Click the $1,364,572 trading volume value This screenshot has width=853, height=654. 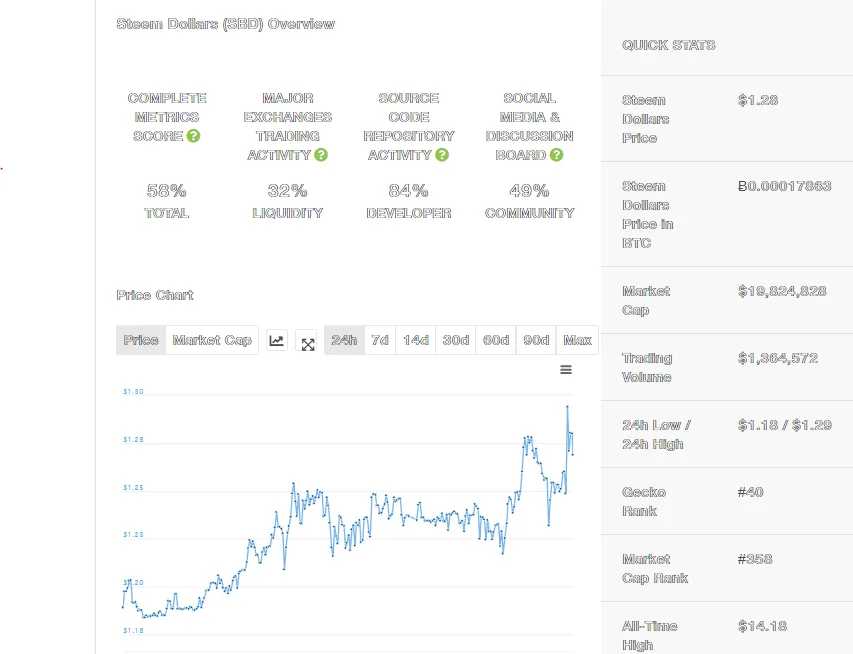tap(778, 358)
